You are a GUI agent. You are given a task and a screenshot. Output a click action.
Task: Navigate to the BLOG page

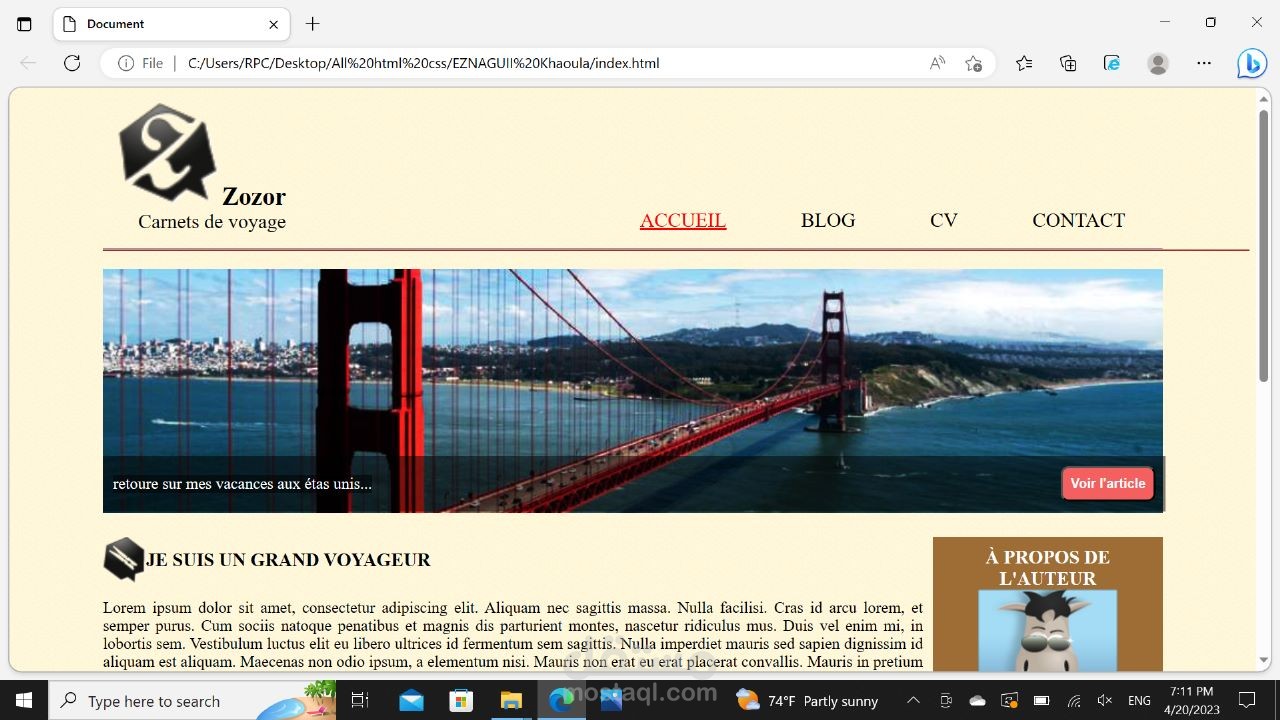tap(828, 220)
